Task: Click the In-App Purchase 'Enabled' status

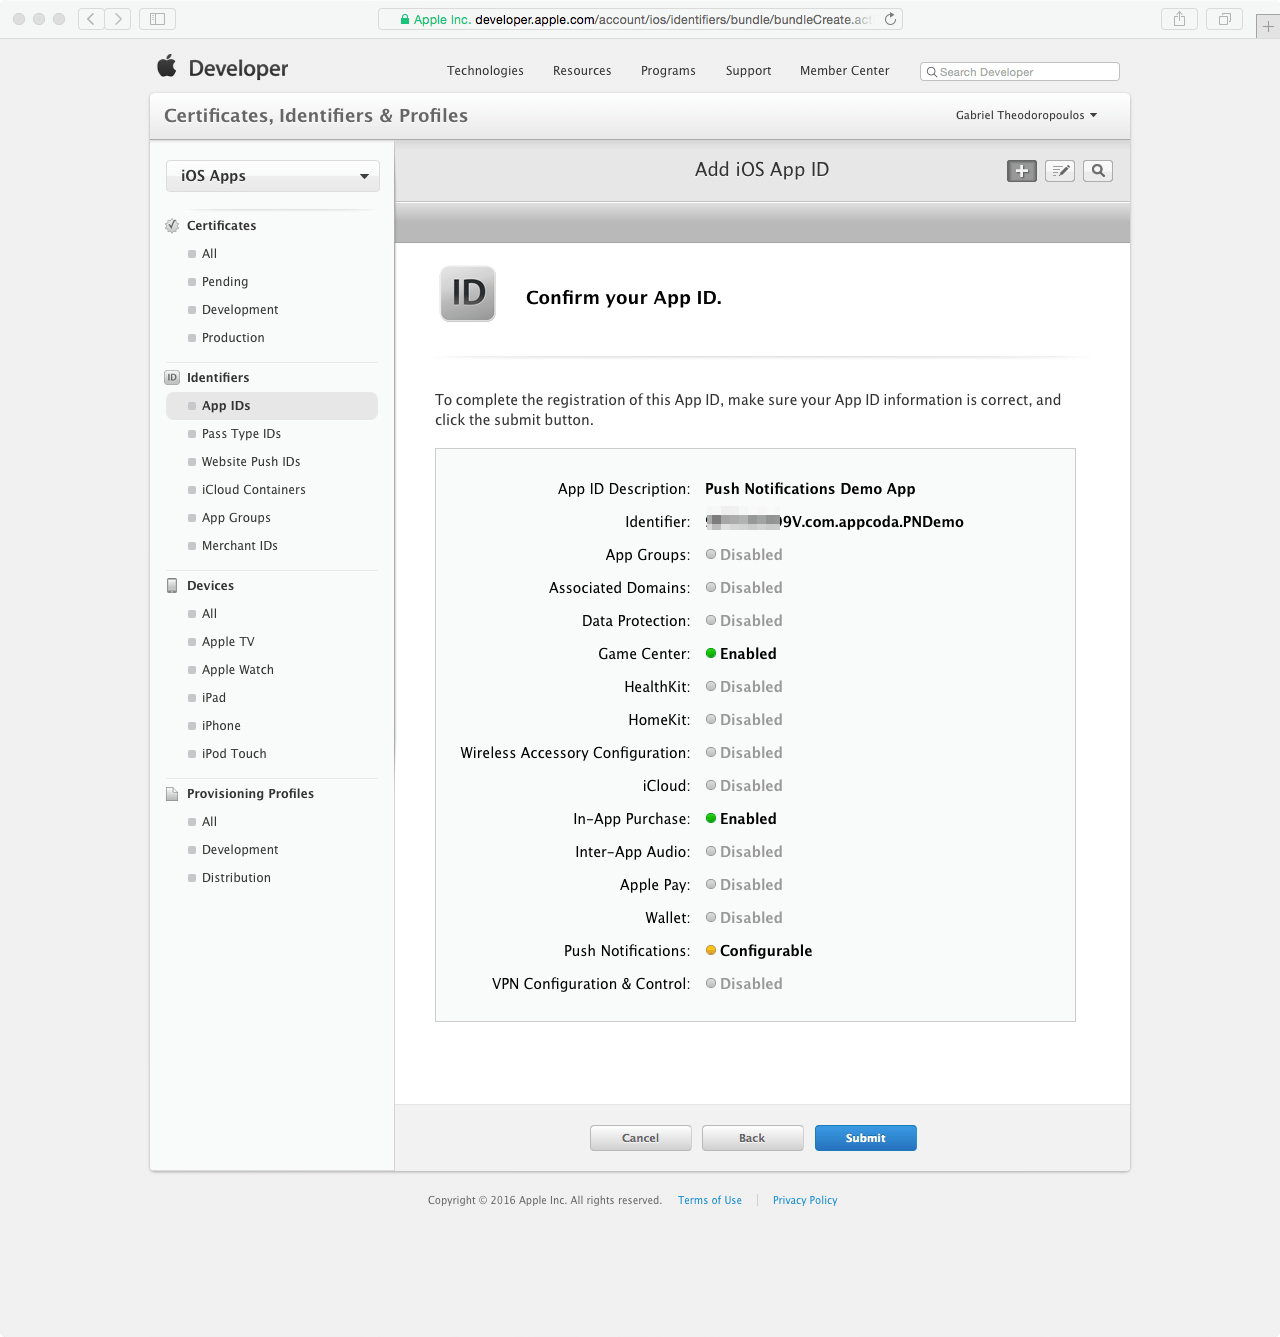Action: click(741, 819)
